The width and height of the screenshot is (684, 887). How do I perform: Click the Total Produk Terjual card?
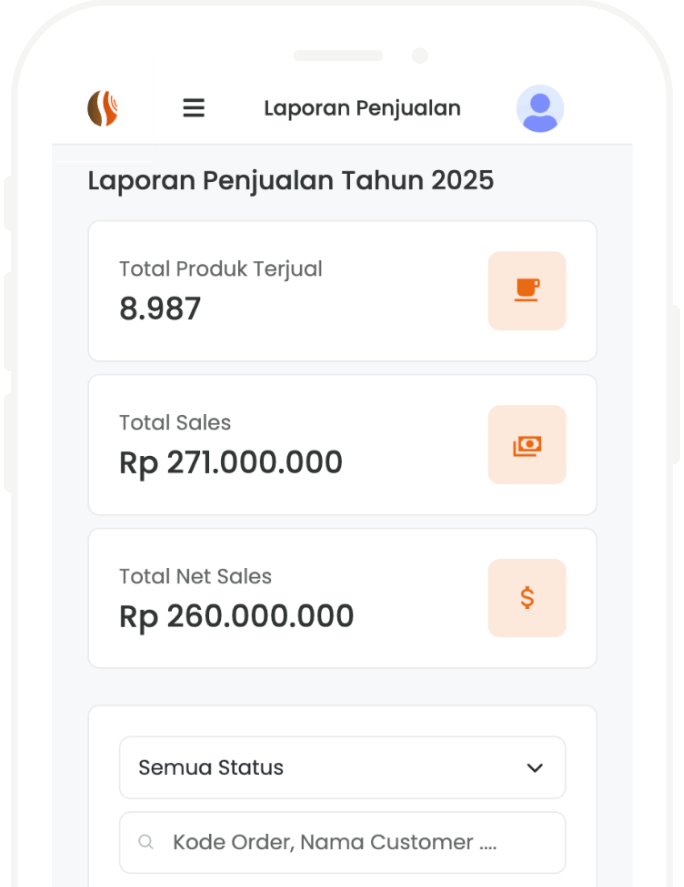342,291
